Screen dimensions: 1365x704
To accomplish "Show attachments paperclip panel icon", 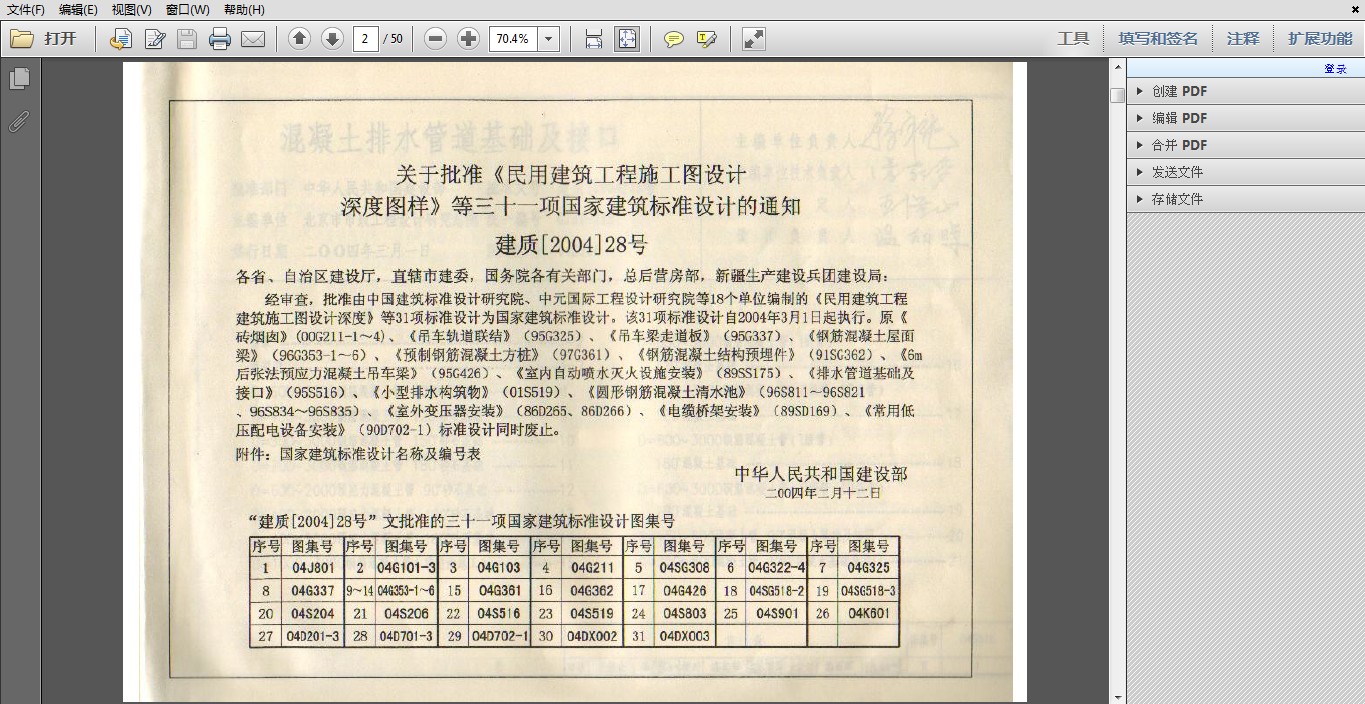I will tap(19, 121).
